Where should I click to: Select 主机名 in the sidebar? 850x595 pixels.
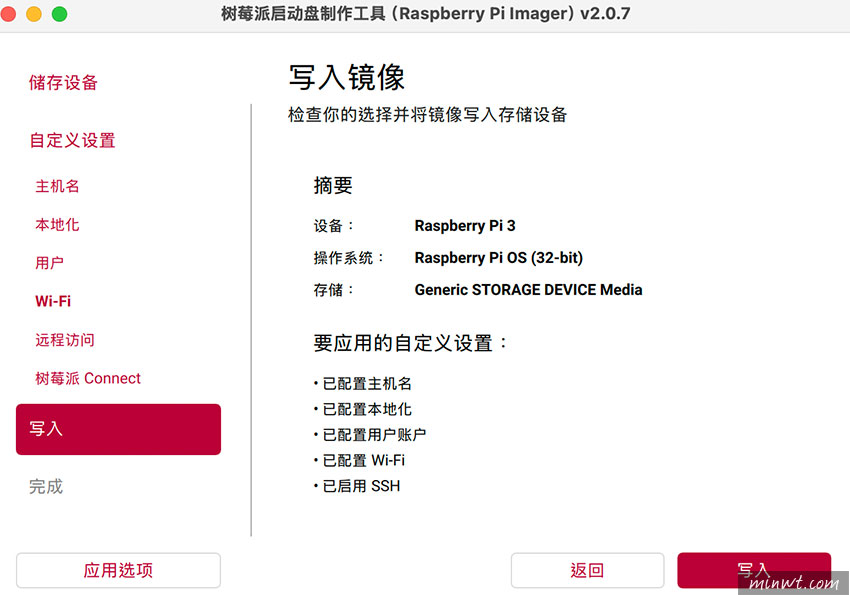[57, 186]
